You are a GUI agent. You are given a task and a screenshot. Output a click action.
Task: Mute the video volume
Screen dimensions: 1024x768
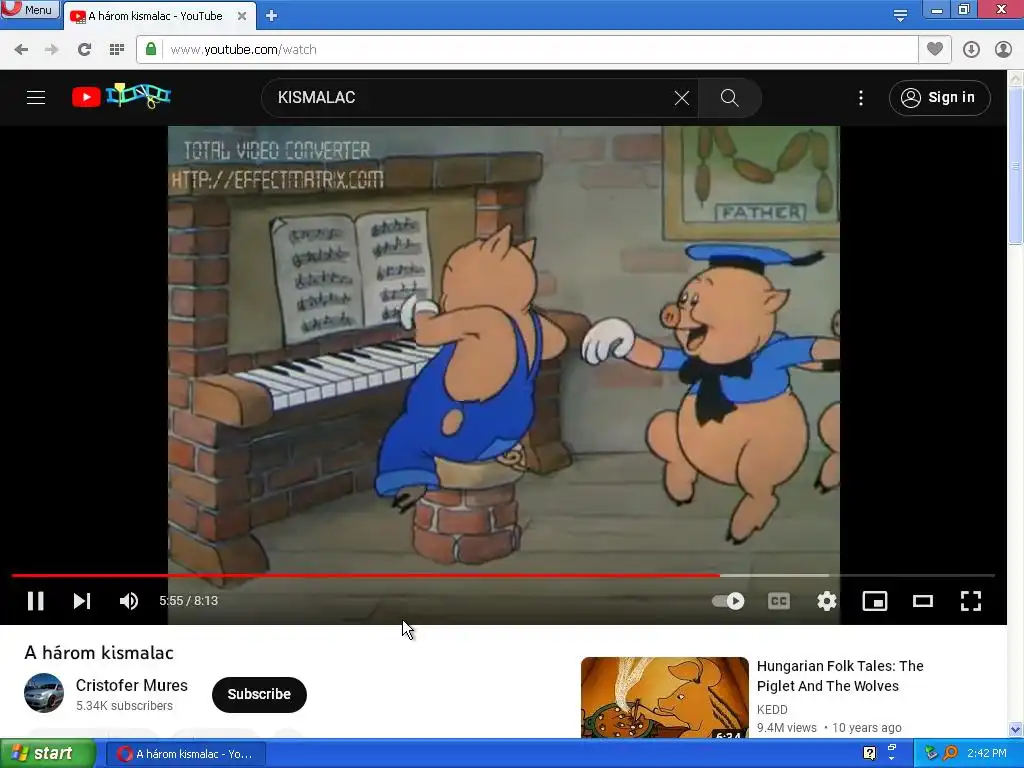coord(129,601)
